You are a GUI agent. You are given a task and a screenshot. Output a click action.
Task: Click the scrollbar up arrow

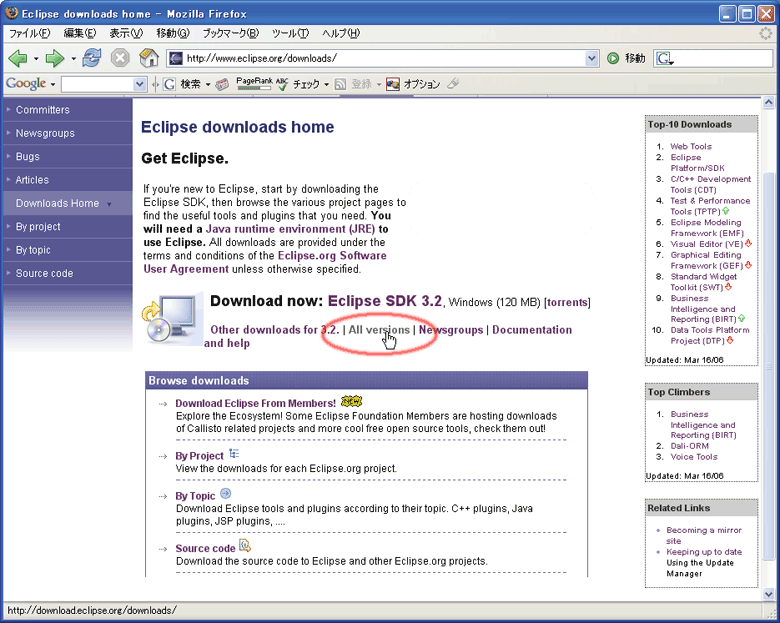[768, 103]
